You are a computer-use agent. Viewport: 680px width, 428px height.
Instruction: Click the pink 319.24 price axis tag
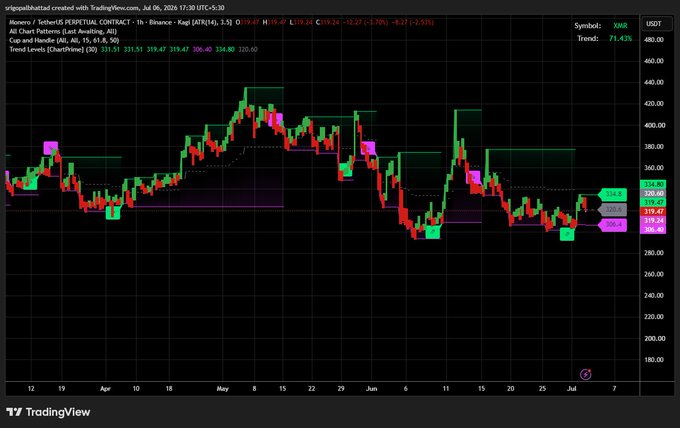pyautogui.click(x=653, y=221)
